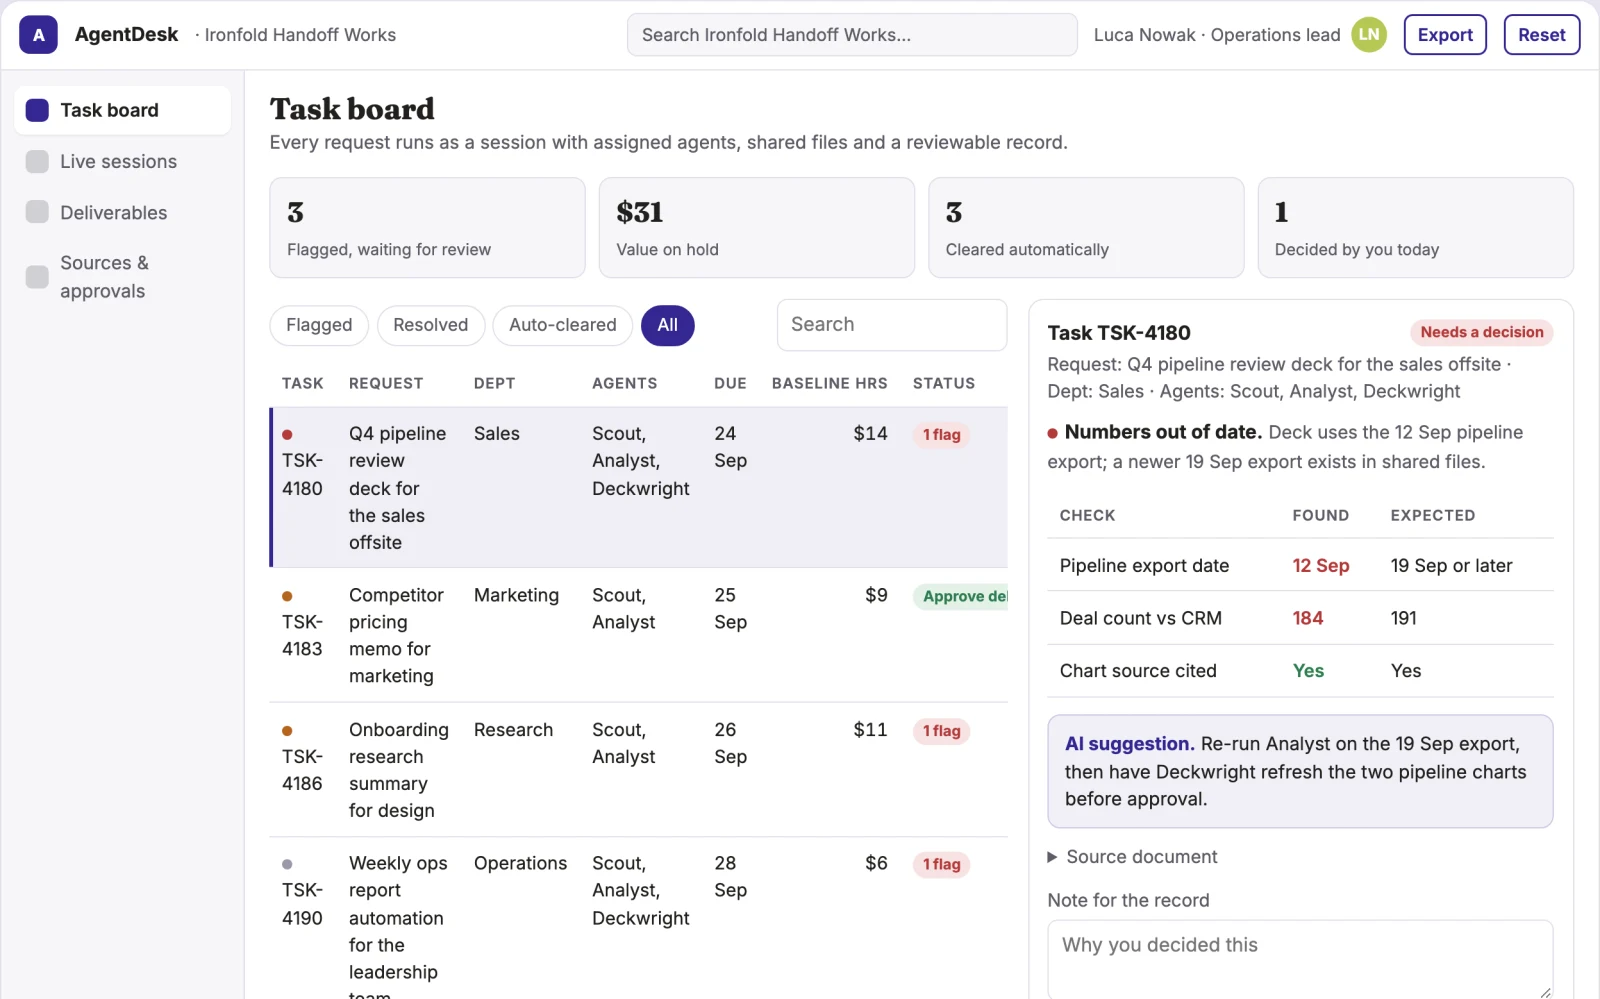
Task: Open Sources & approvals page
Action: pyautogui.click(x=122, y=277)
